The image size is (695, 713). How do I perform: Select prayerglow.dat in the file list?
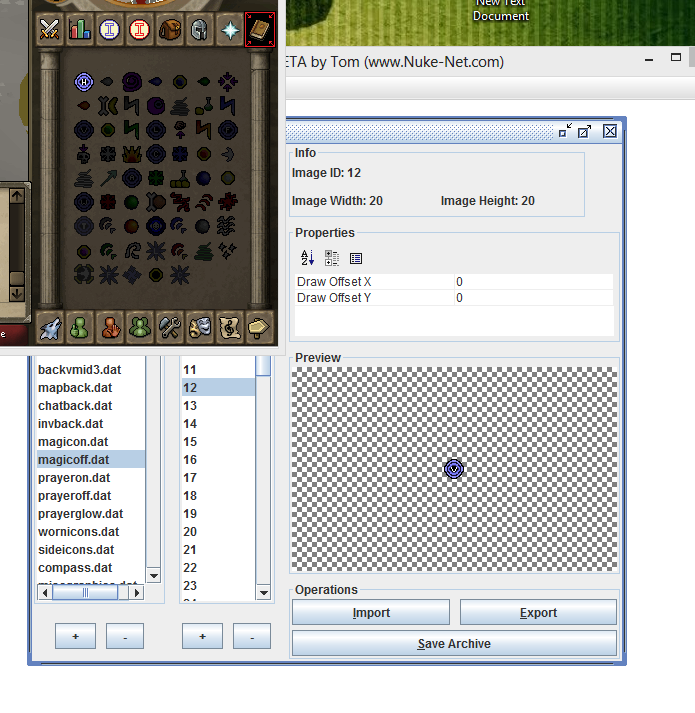pyautogui.click(x=91, y=514)
